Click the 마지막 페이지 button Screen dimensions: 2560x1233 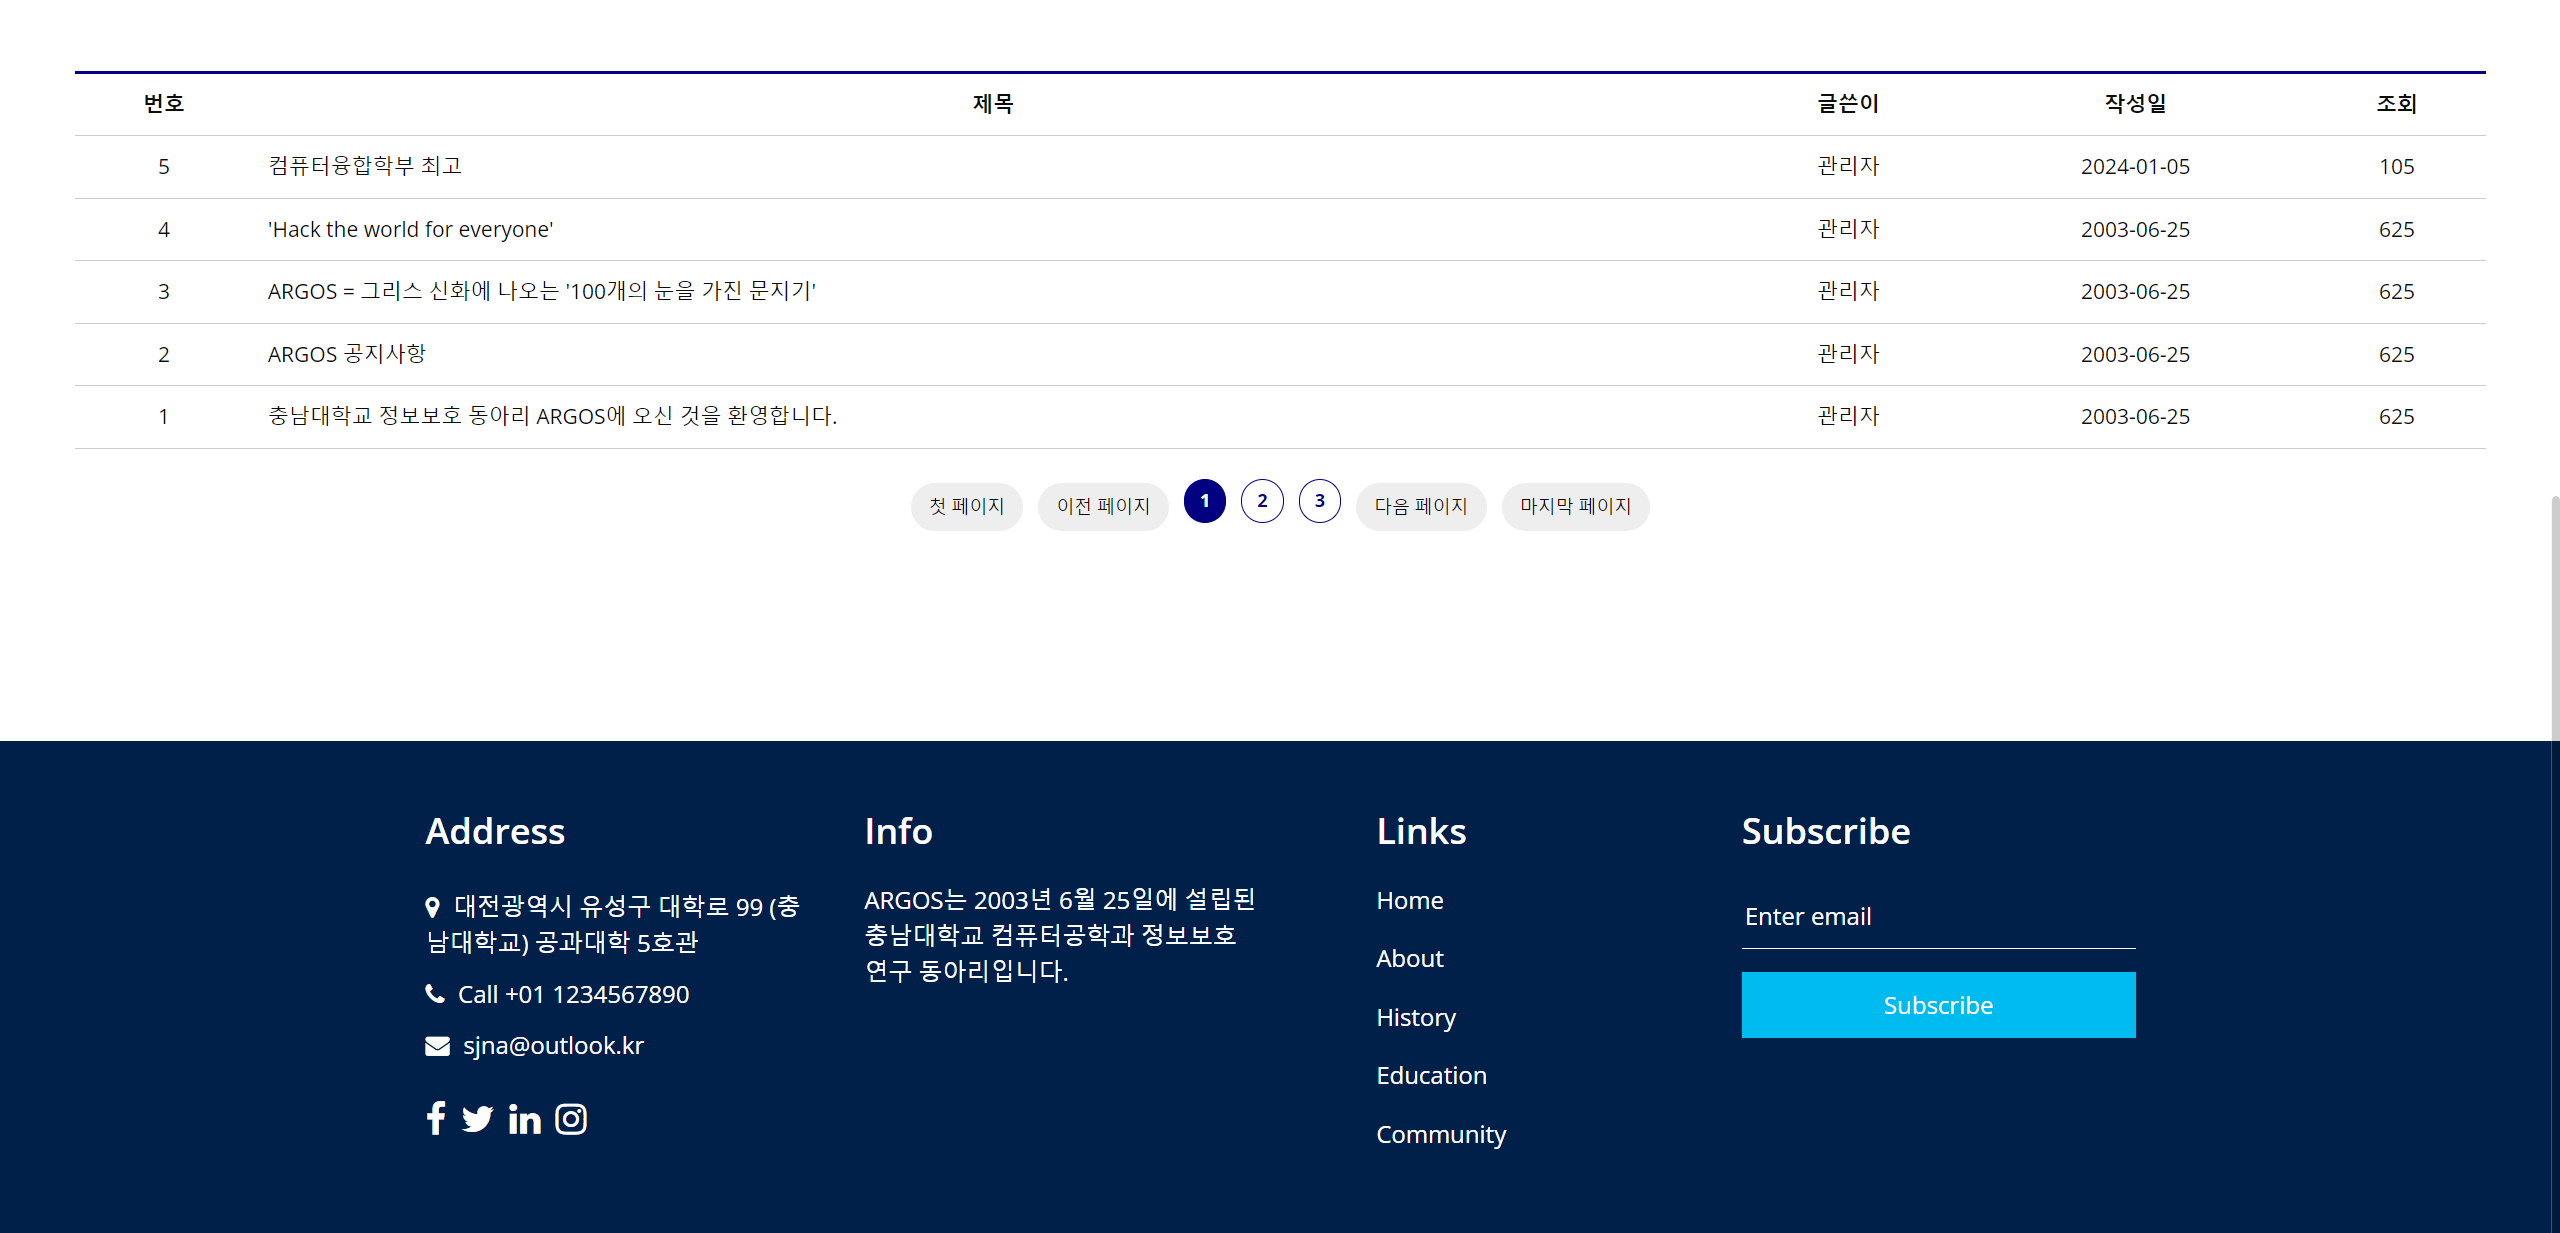[x=1575, y=506]
